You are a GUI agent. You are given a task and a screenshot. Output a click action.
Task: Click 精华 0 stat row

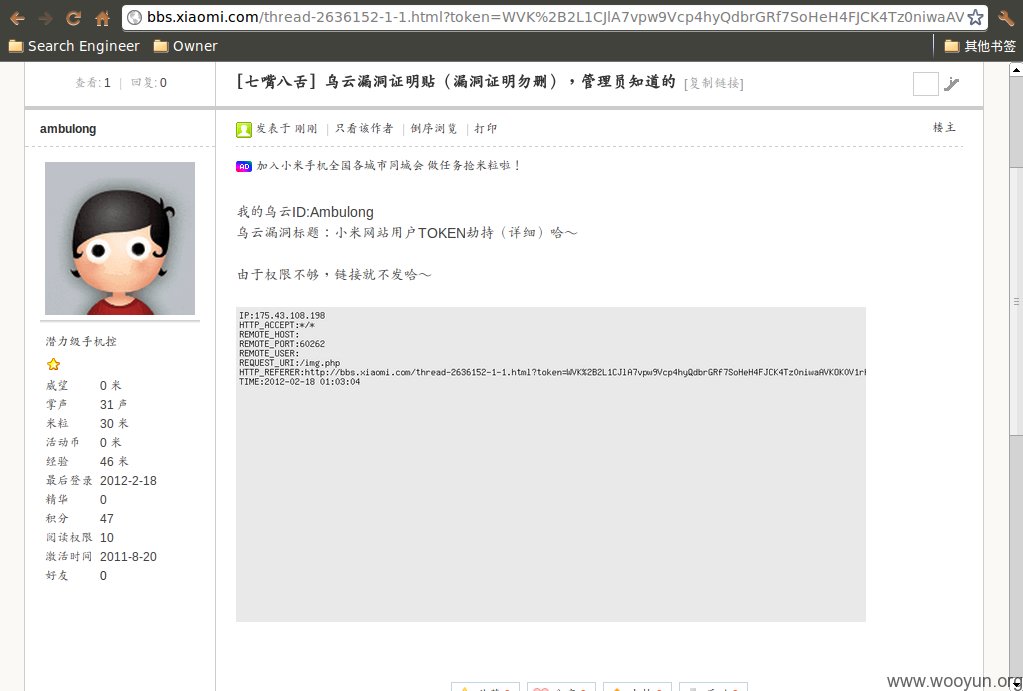tap(76, 500)
